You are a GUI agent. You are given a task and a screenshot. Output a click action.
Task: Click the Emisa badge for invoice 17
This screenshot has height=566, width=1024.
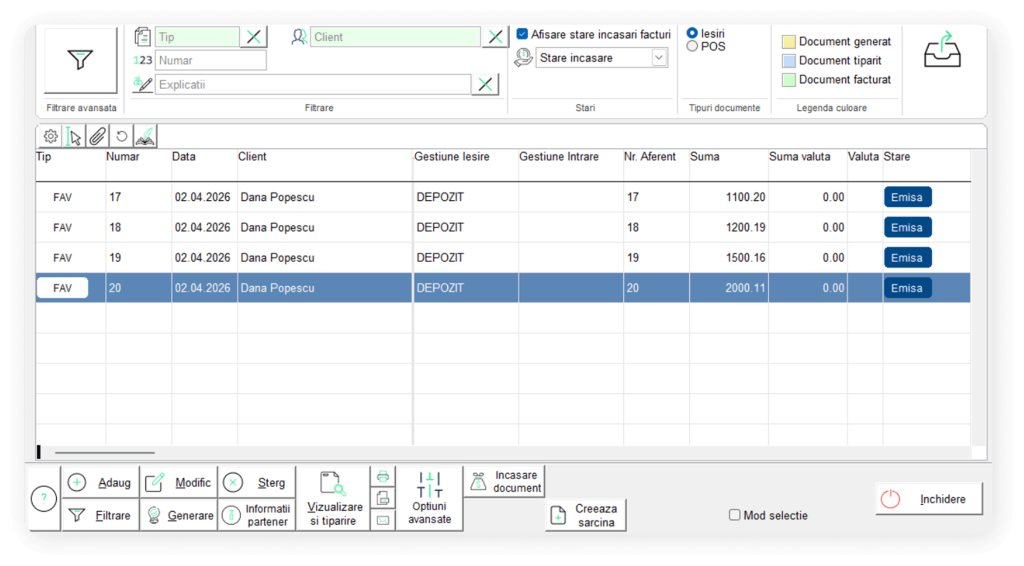coord(907,197)
